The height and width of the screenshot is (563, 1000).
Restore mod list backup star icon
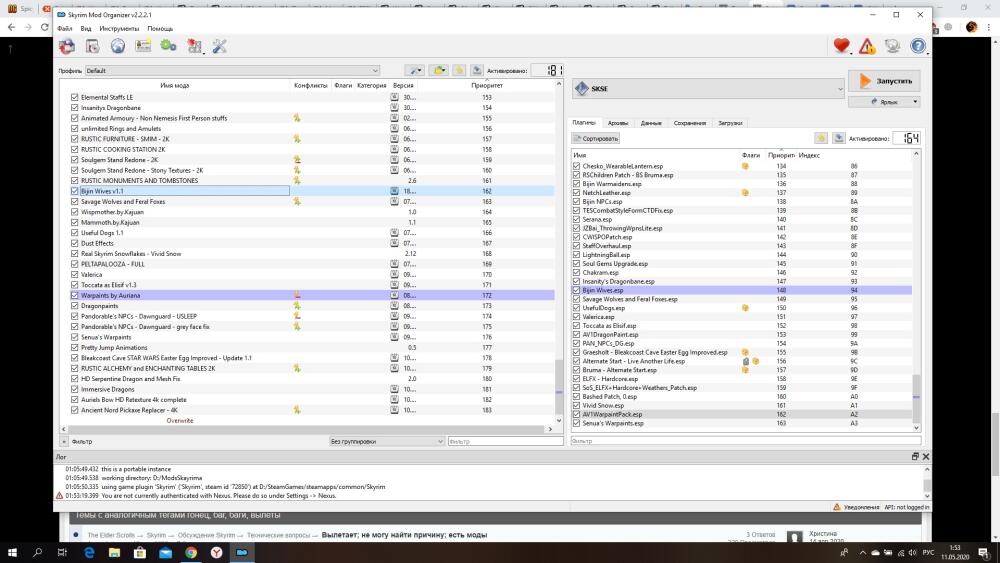point(459,70)
